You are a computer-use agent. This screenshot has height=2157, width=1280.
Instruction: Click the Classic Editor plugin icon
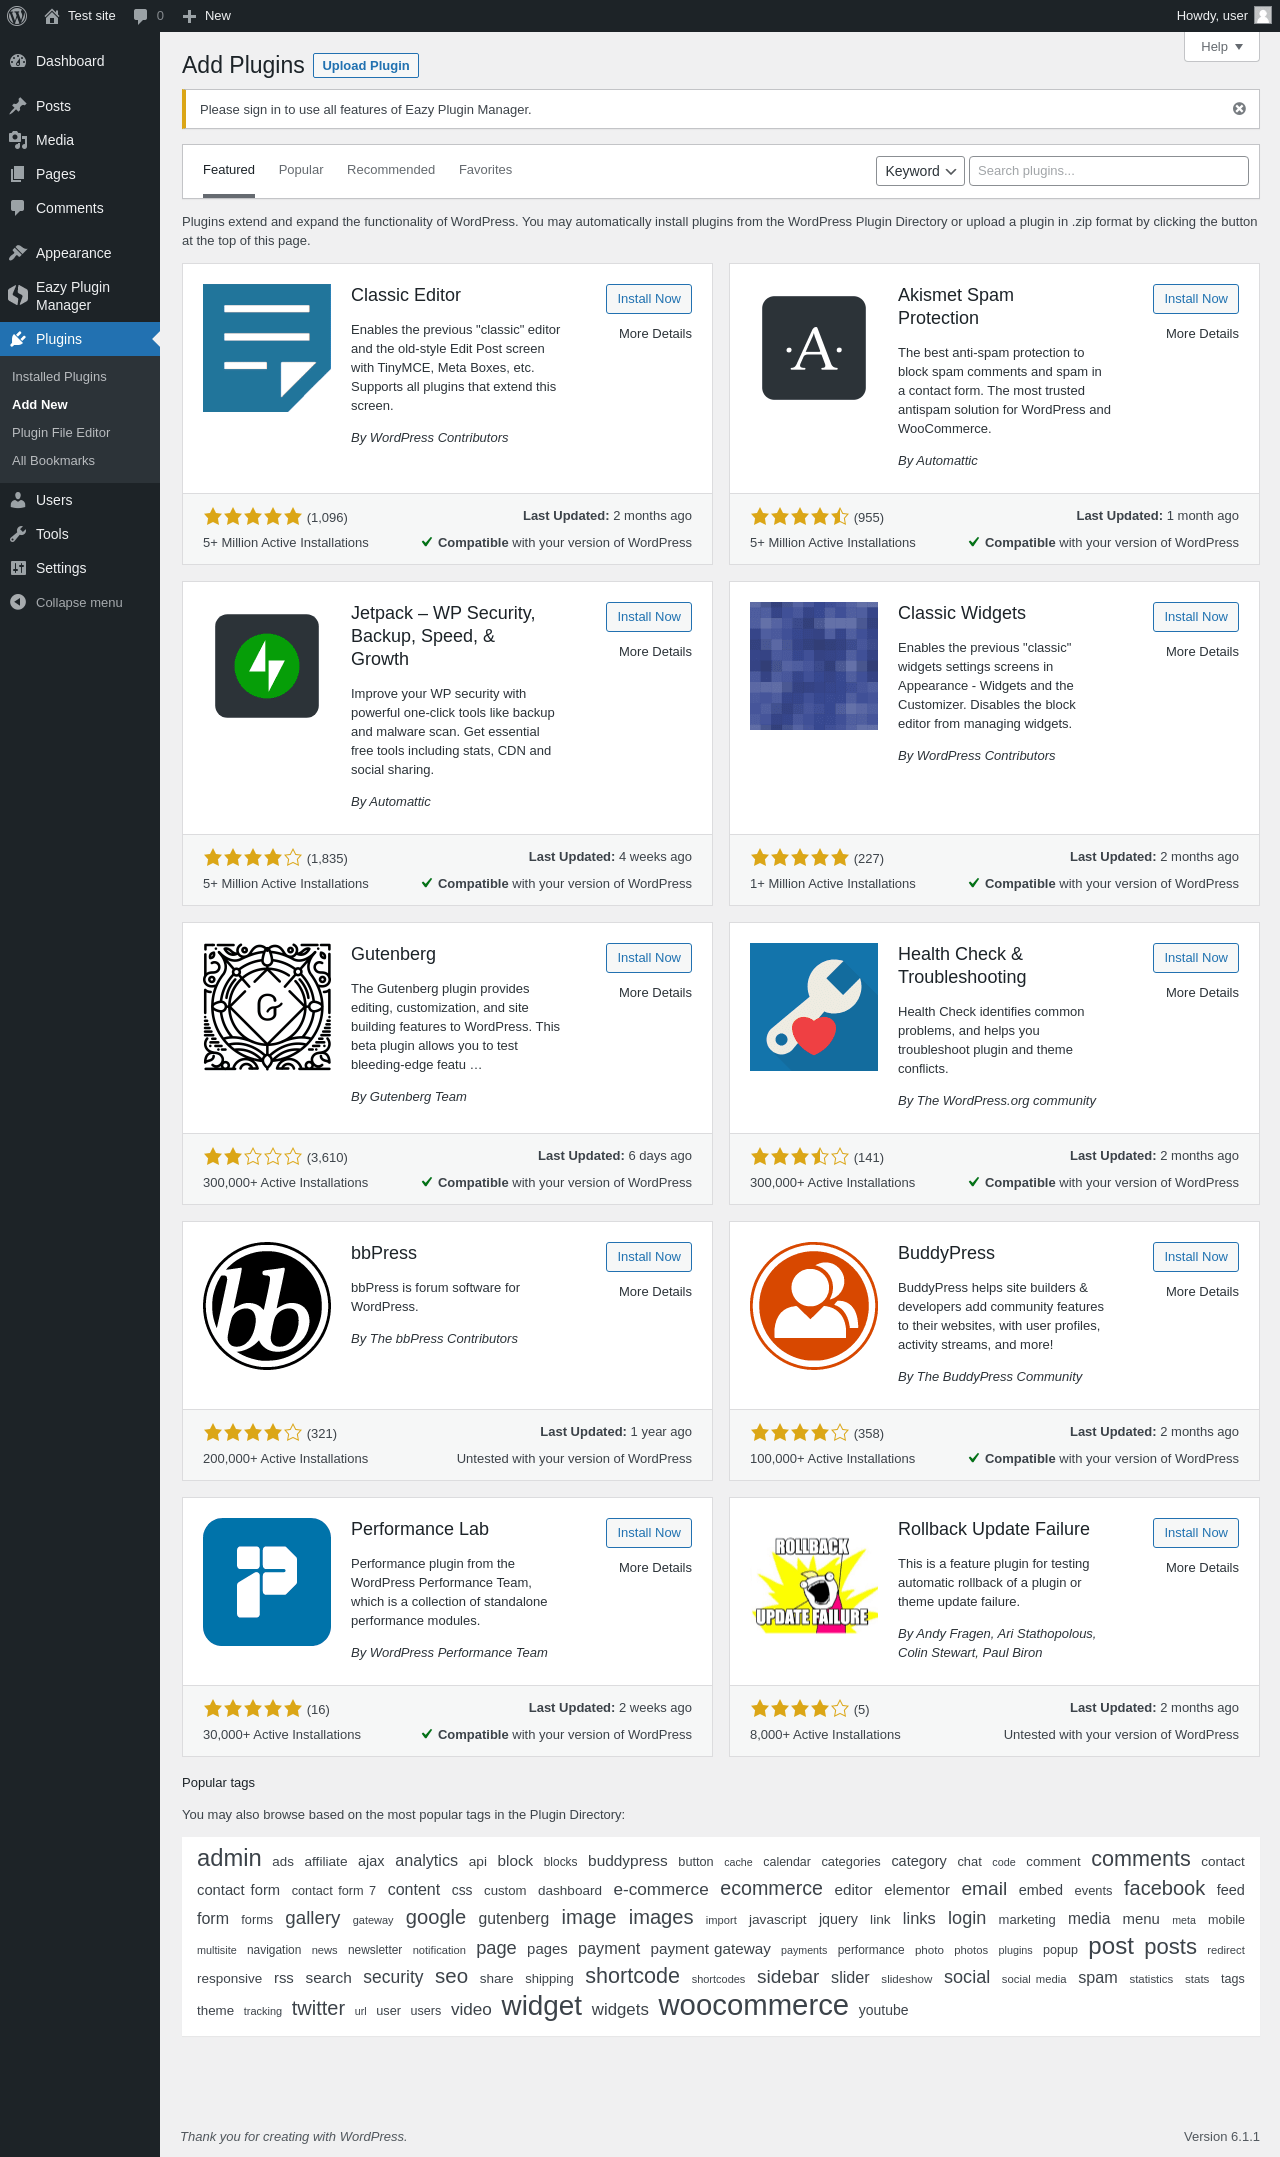(267, 348)
